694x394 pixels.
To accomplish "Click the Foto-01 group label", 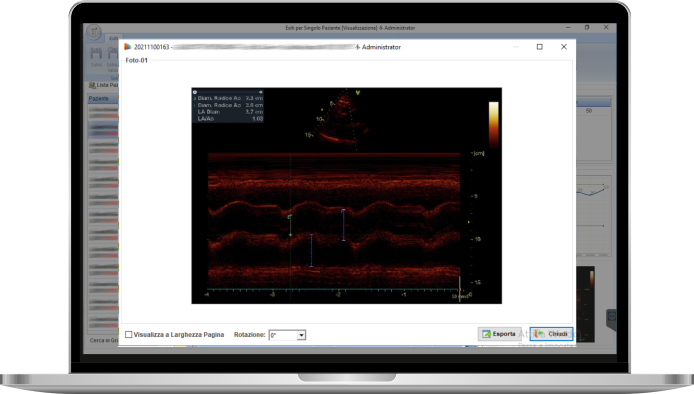I will 136,60.
